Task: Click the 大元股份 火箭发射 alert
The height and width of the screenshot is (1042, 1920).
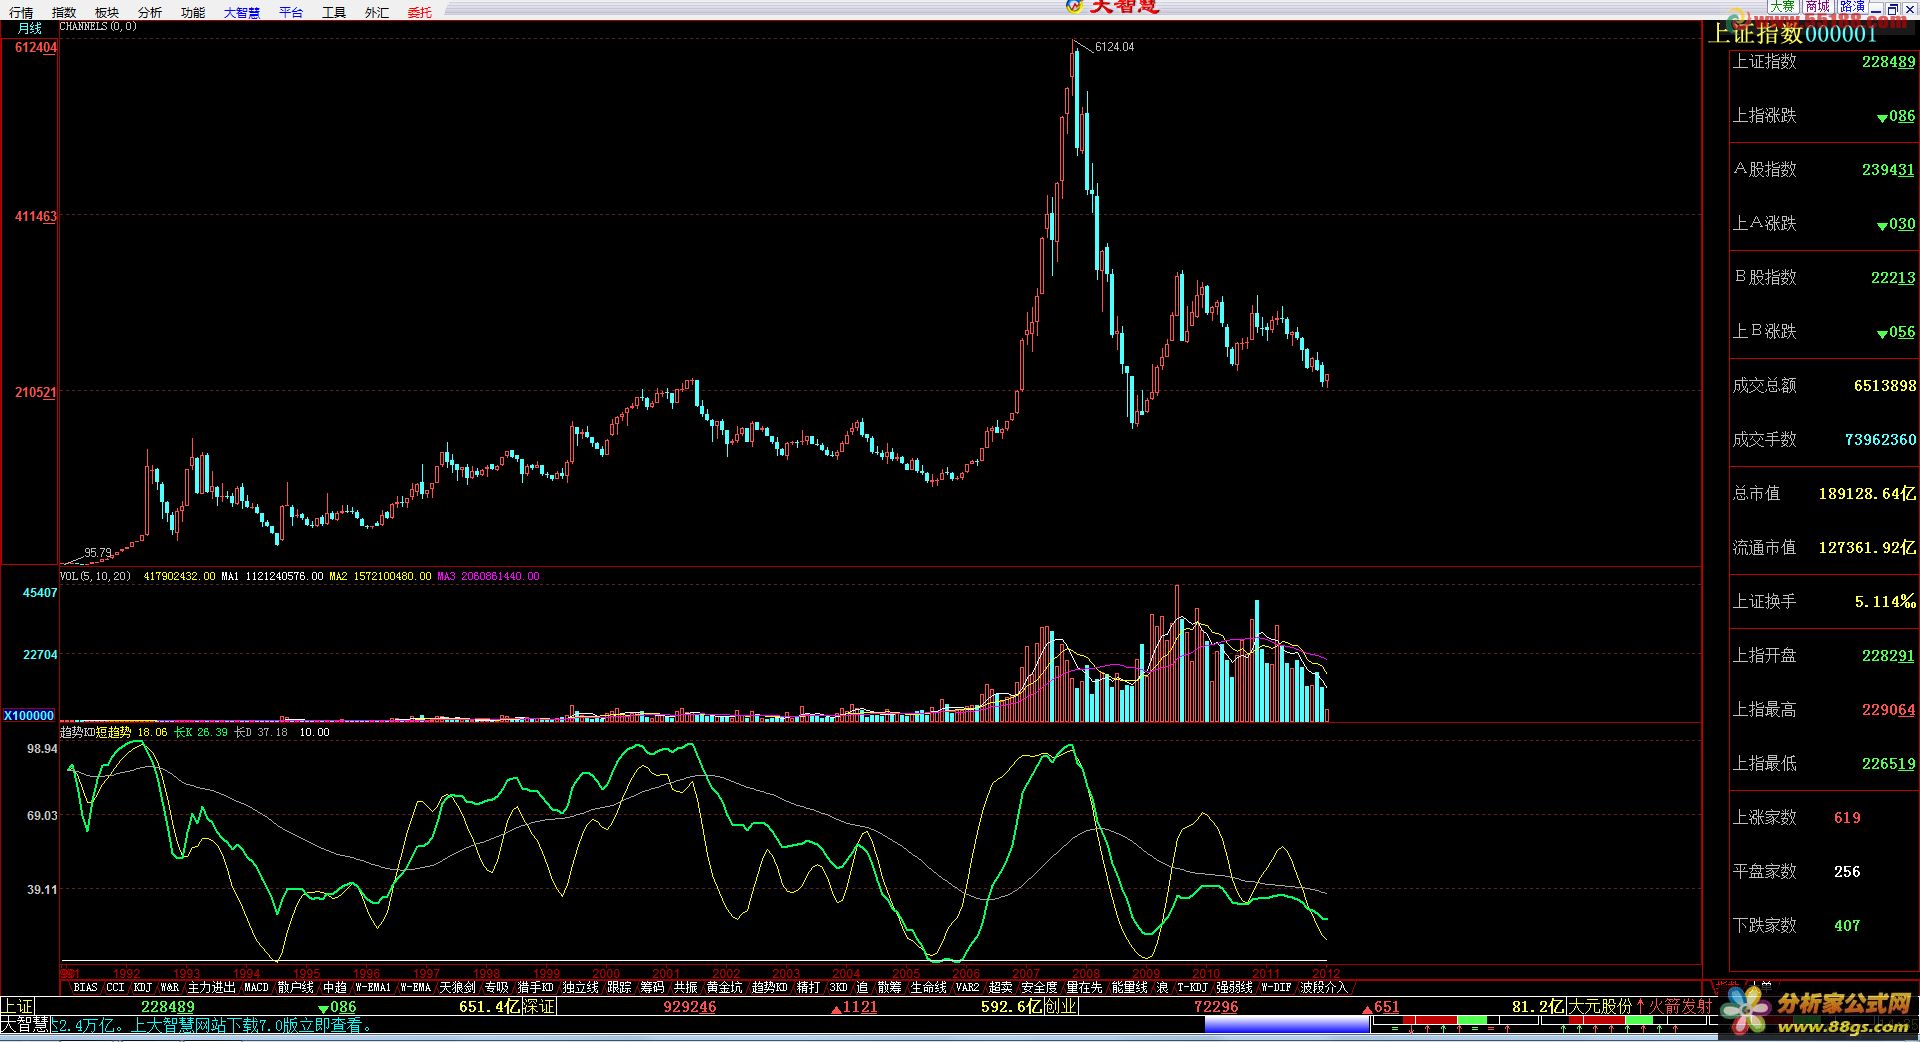Action: pyautogui.click(x=1640, y=1007)
